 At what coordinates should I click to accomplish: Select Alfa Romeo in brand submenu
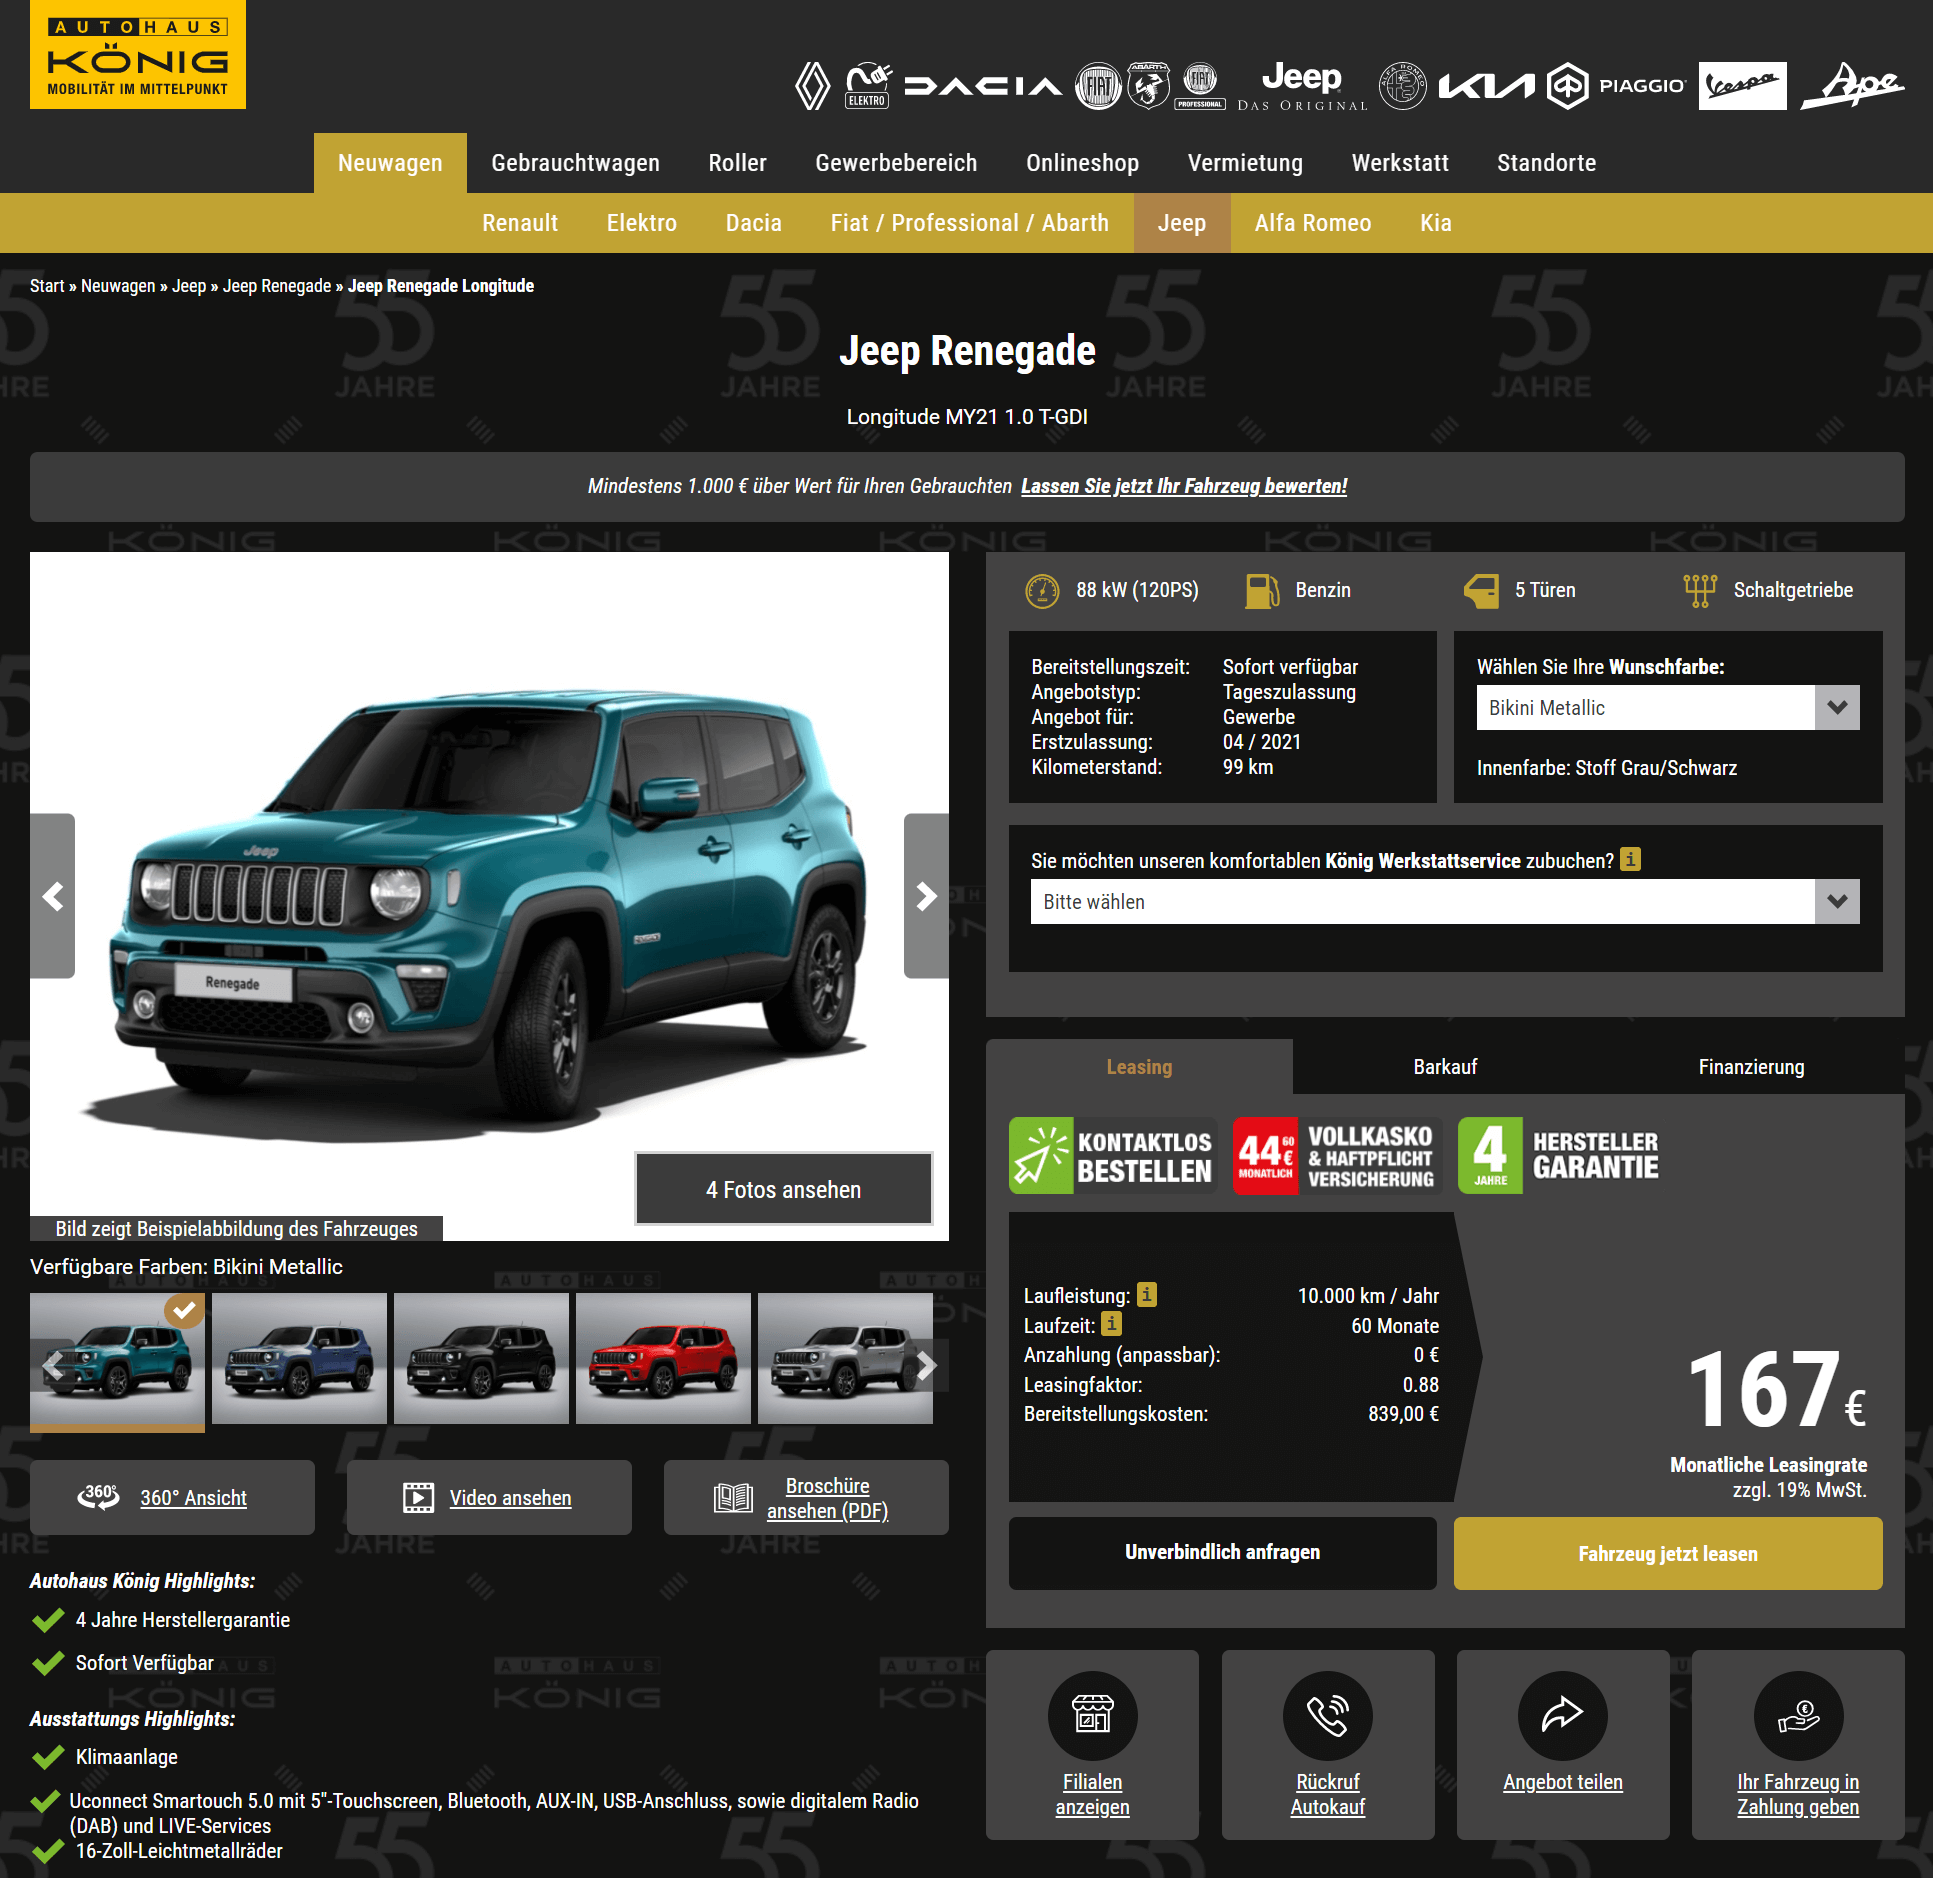click(1313, 223)
